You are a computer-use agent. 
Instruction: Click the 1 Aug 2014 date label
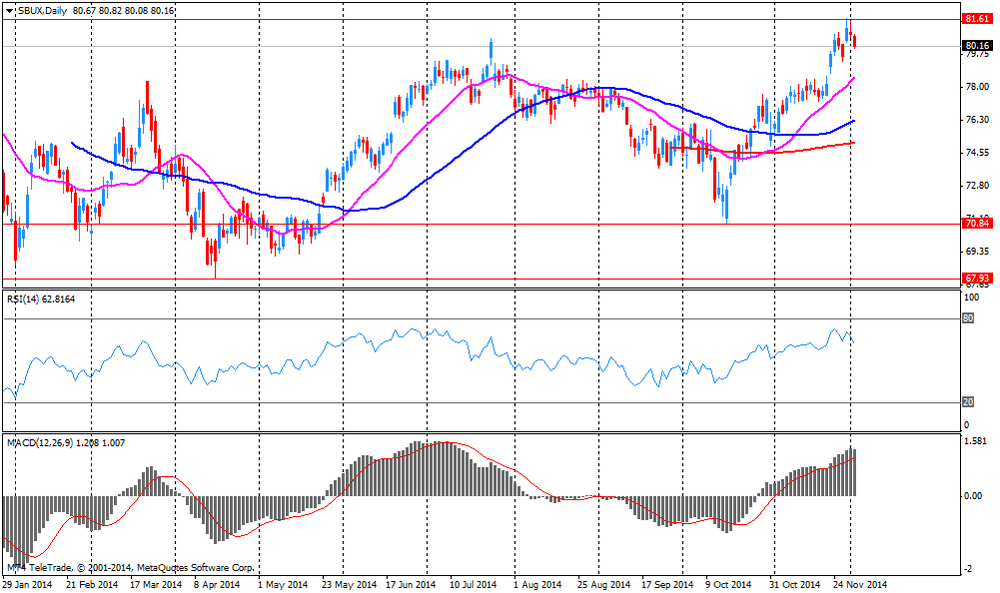[x=537, y=584]
